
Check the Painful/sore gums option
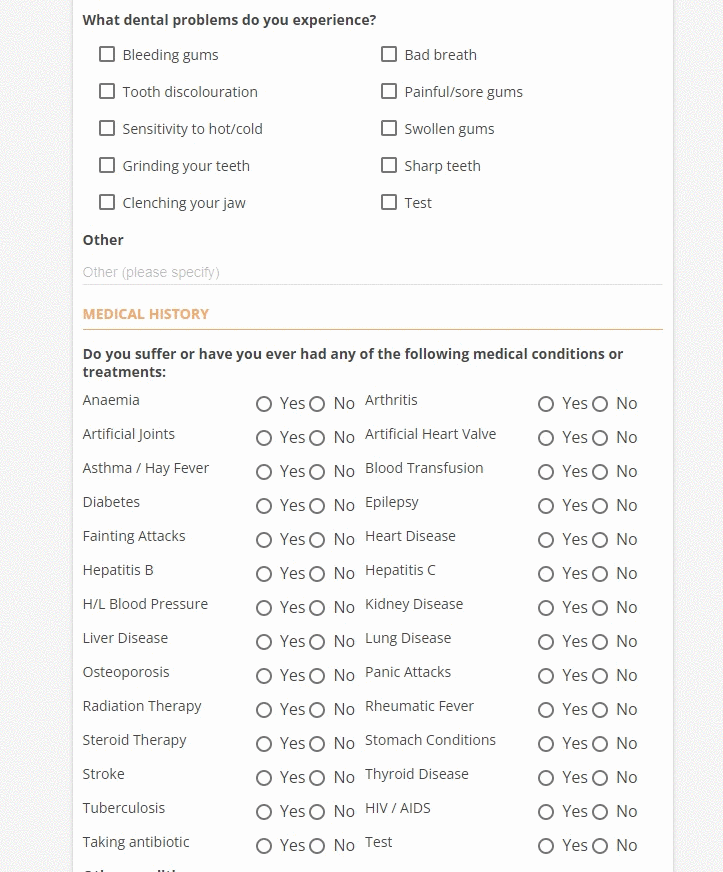pos(389,91)
